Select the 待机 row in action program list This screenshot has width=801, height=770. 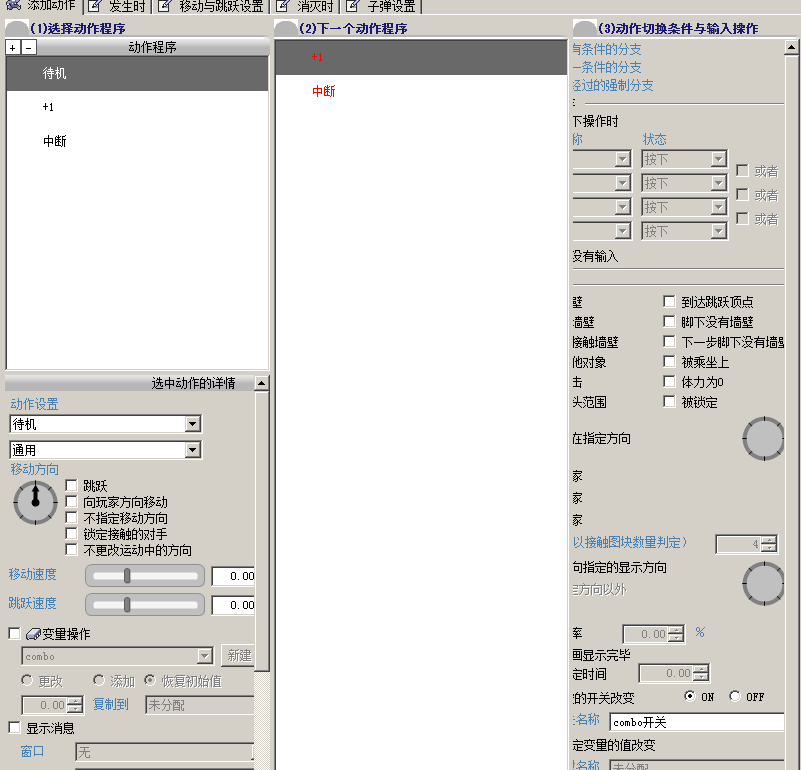(137, 73)
